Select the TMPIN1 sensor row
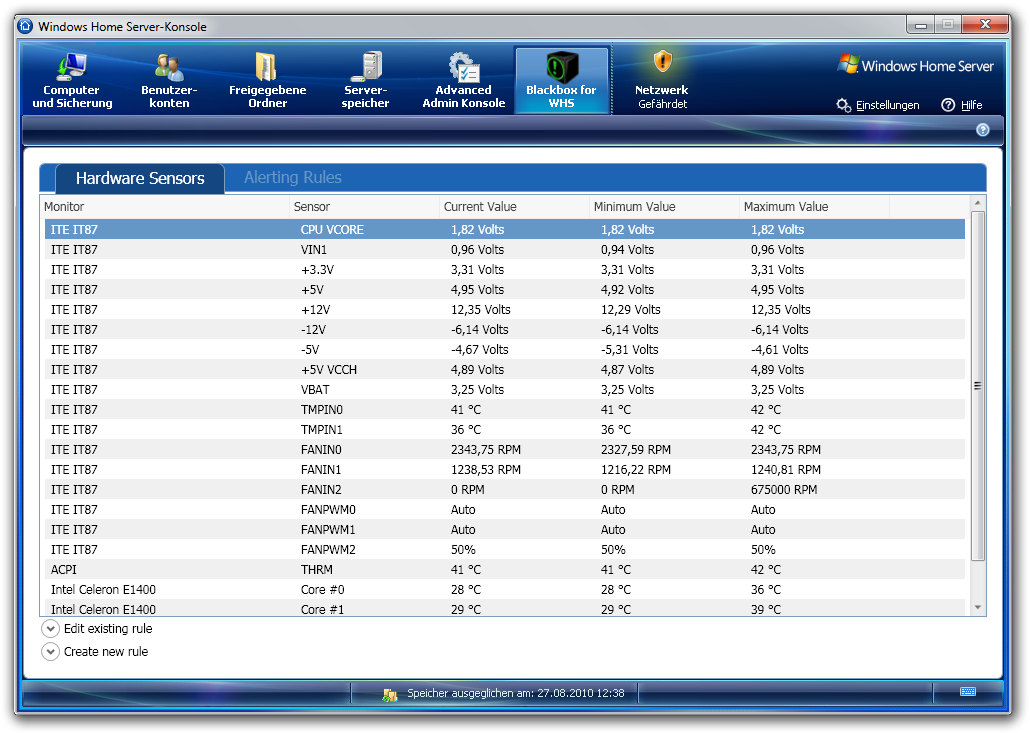Screen dimensions: 1030x733 (504, 430)
